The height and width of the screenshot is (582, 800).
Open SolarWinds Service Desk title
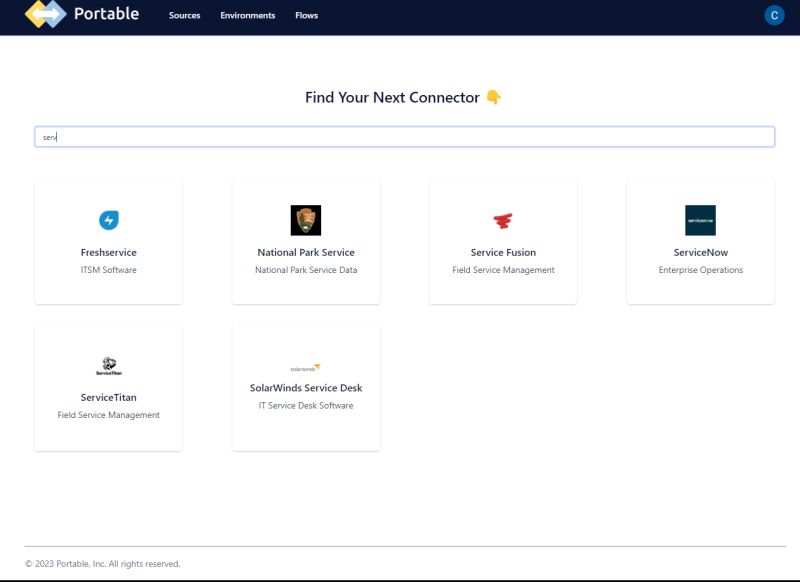305,388
